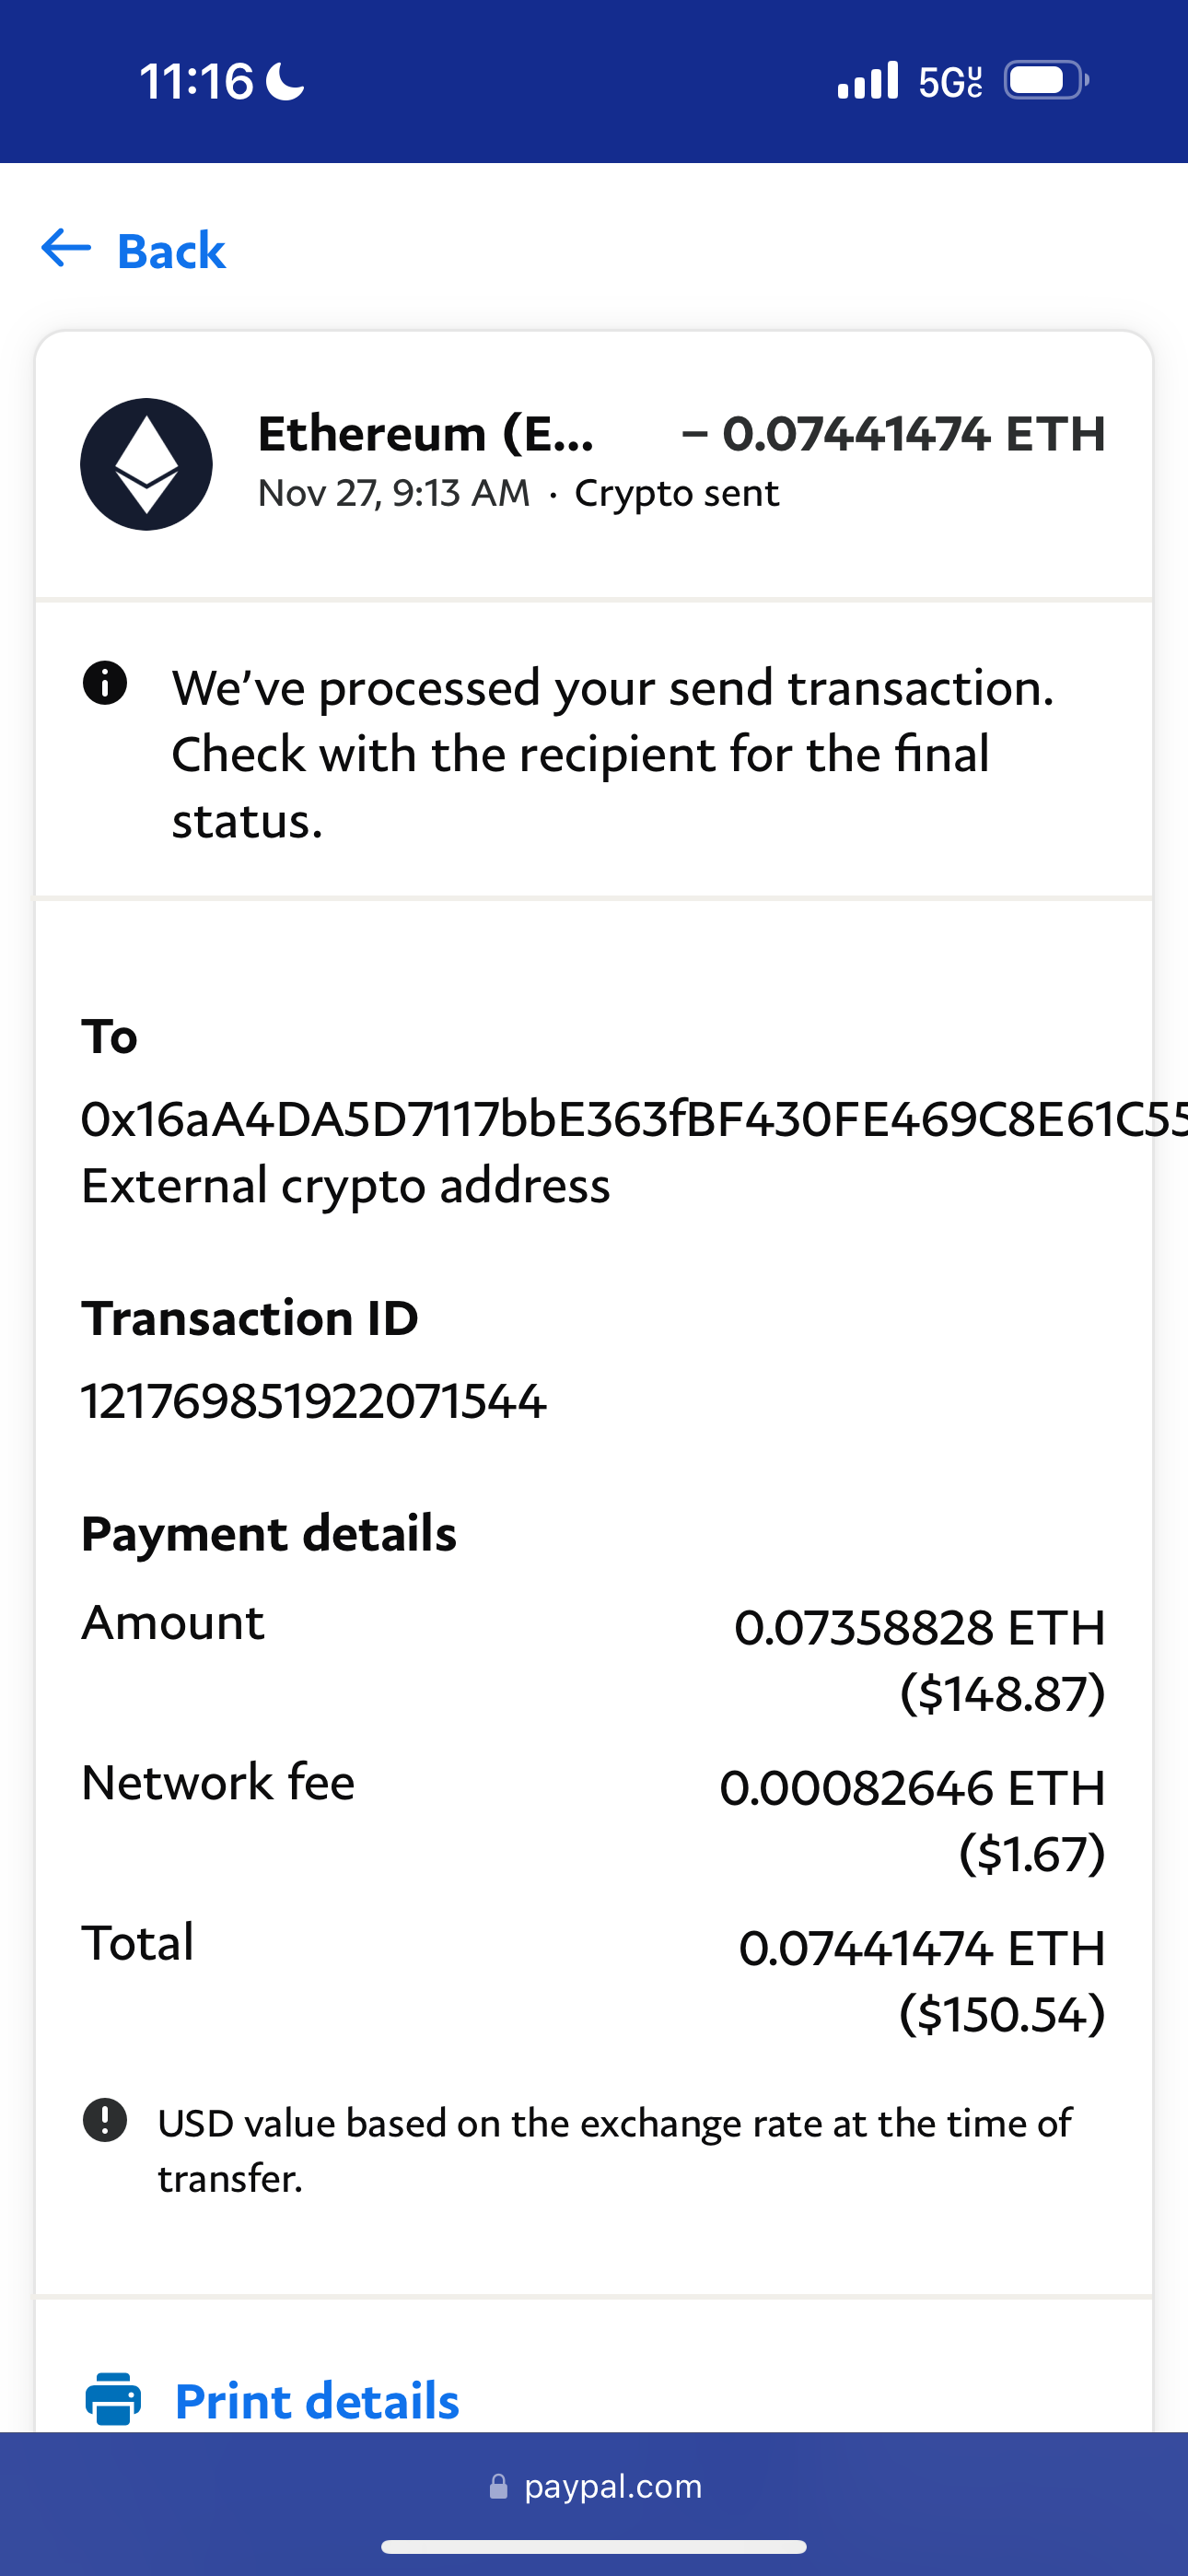Viewport: 1188px width, 2576px height.
Task: Tap the back arrow icon
Action: coord(66,248)
